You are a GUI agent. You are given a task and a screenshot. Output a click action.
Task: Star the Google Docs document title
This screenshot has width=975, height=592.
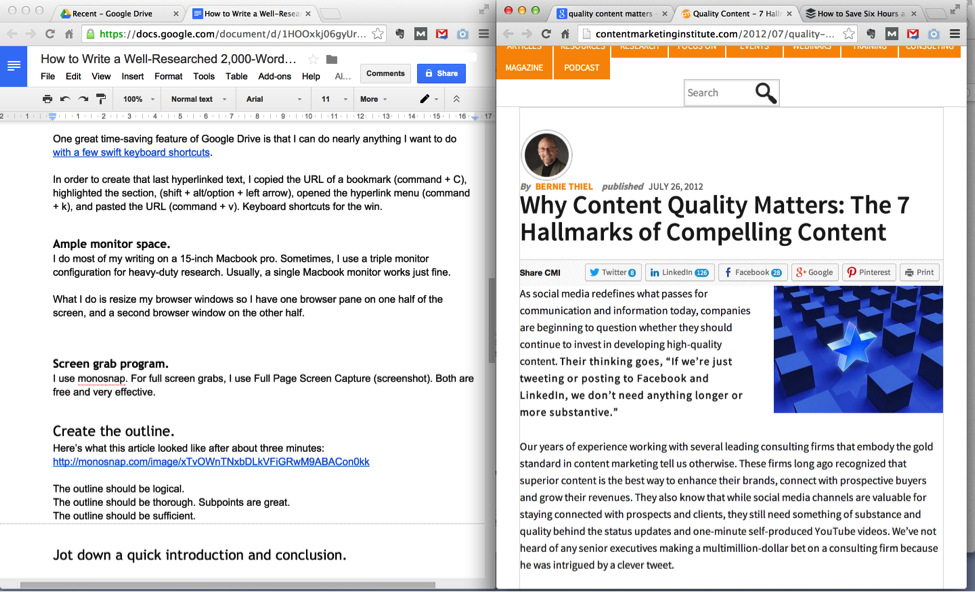(313, 60)
